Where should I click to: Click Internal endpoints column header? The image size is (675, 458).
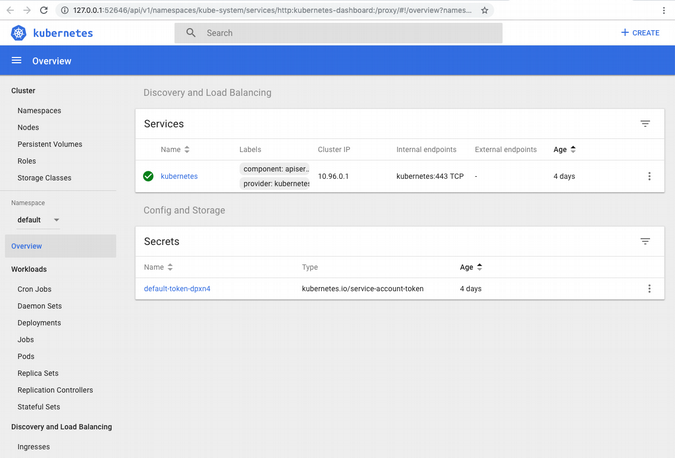click(426, 149)
